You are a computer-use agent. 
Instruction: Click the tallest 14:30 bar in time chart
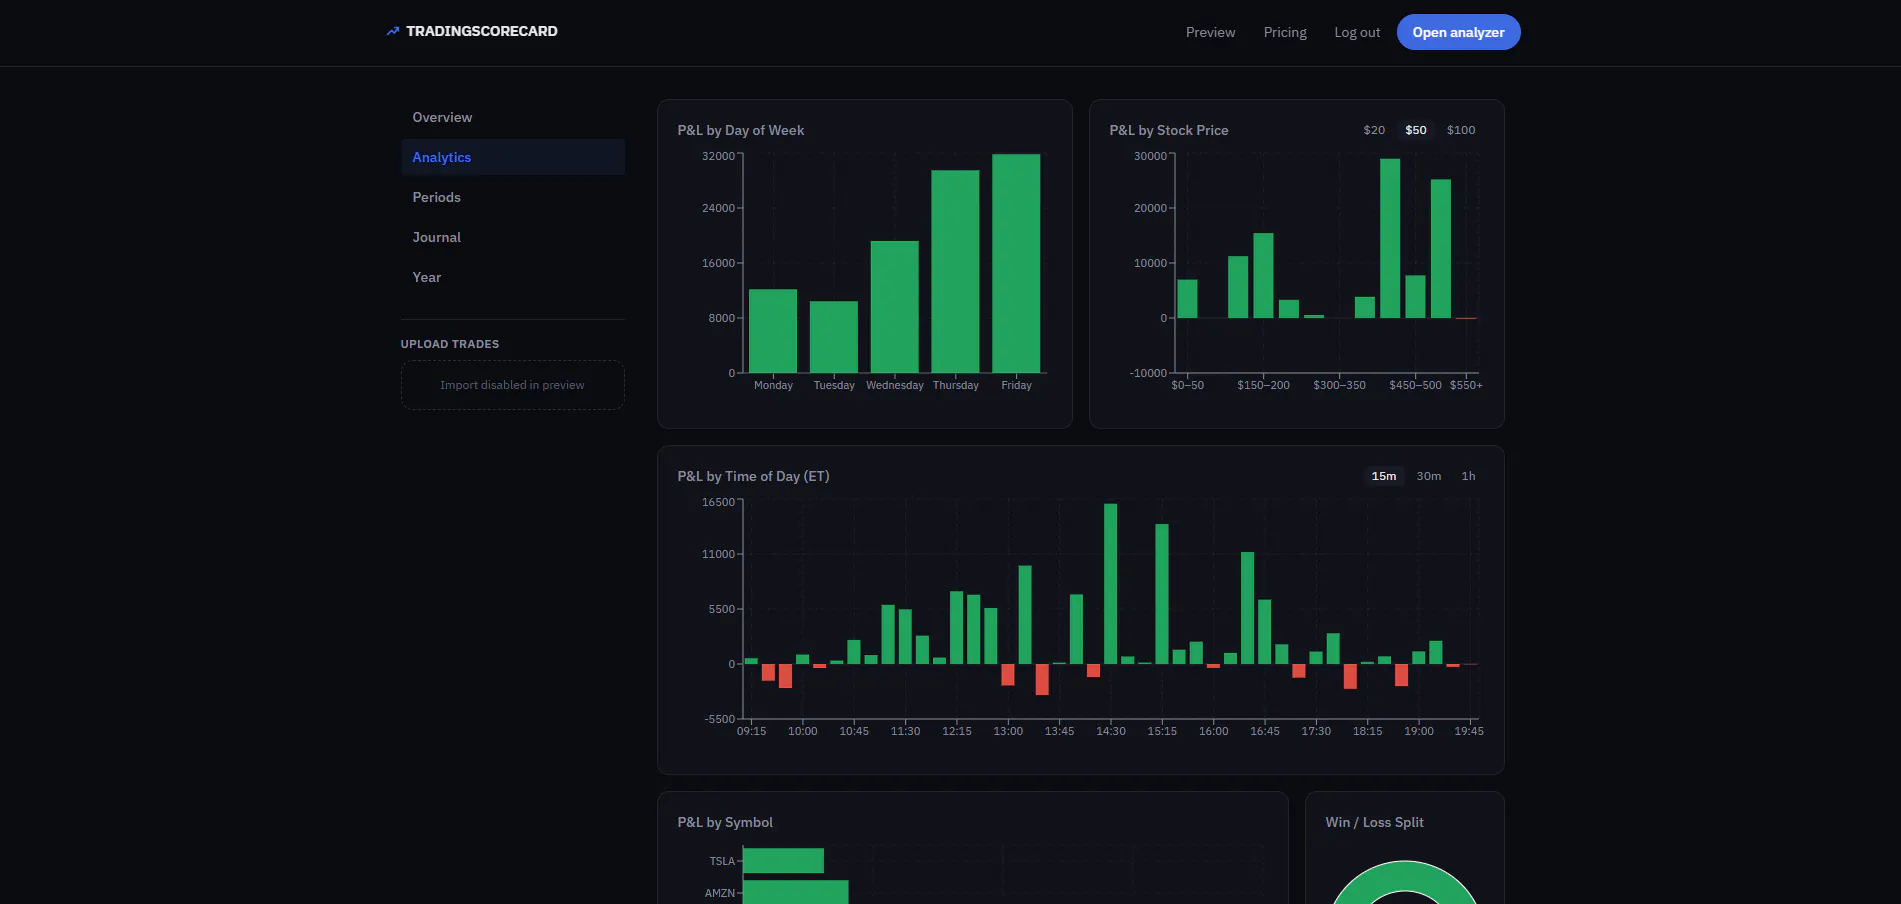1111,584
